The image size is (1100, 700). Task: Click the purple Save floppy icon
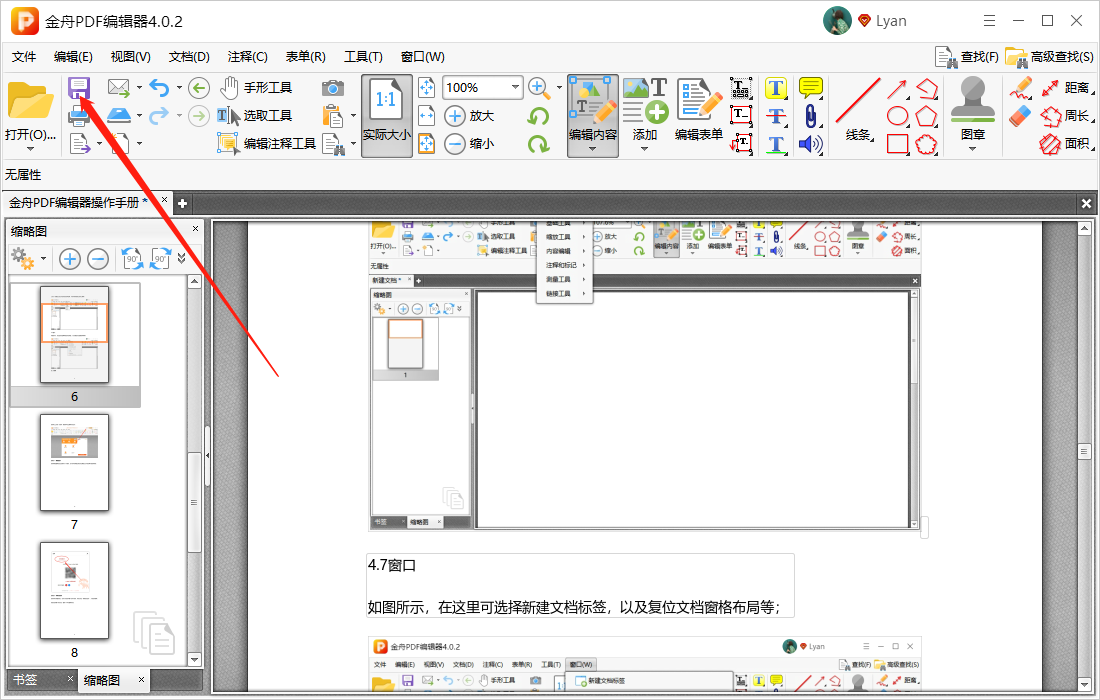pos(79,88)
